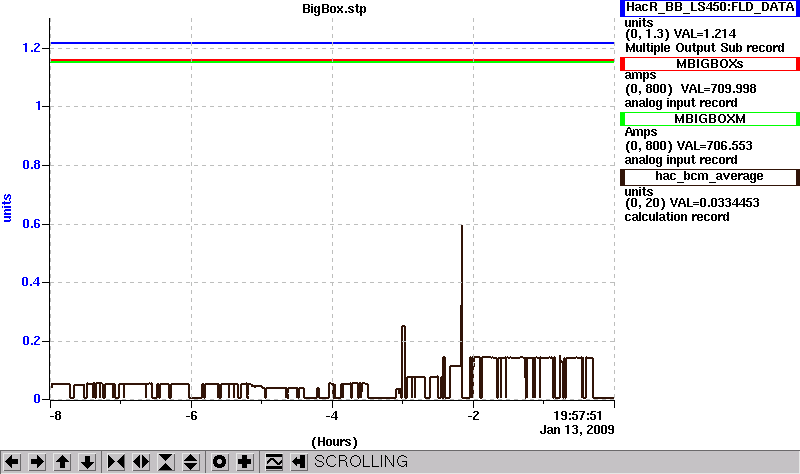Click the plus toolbar icon

coord(244,462)
